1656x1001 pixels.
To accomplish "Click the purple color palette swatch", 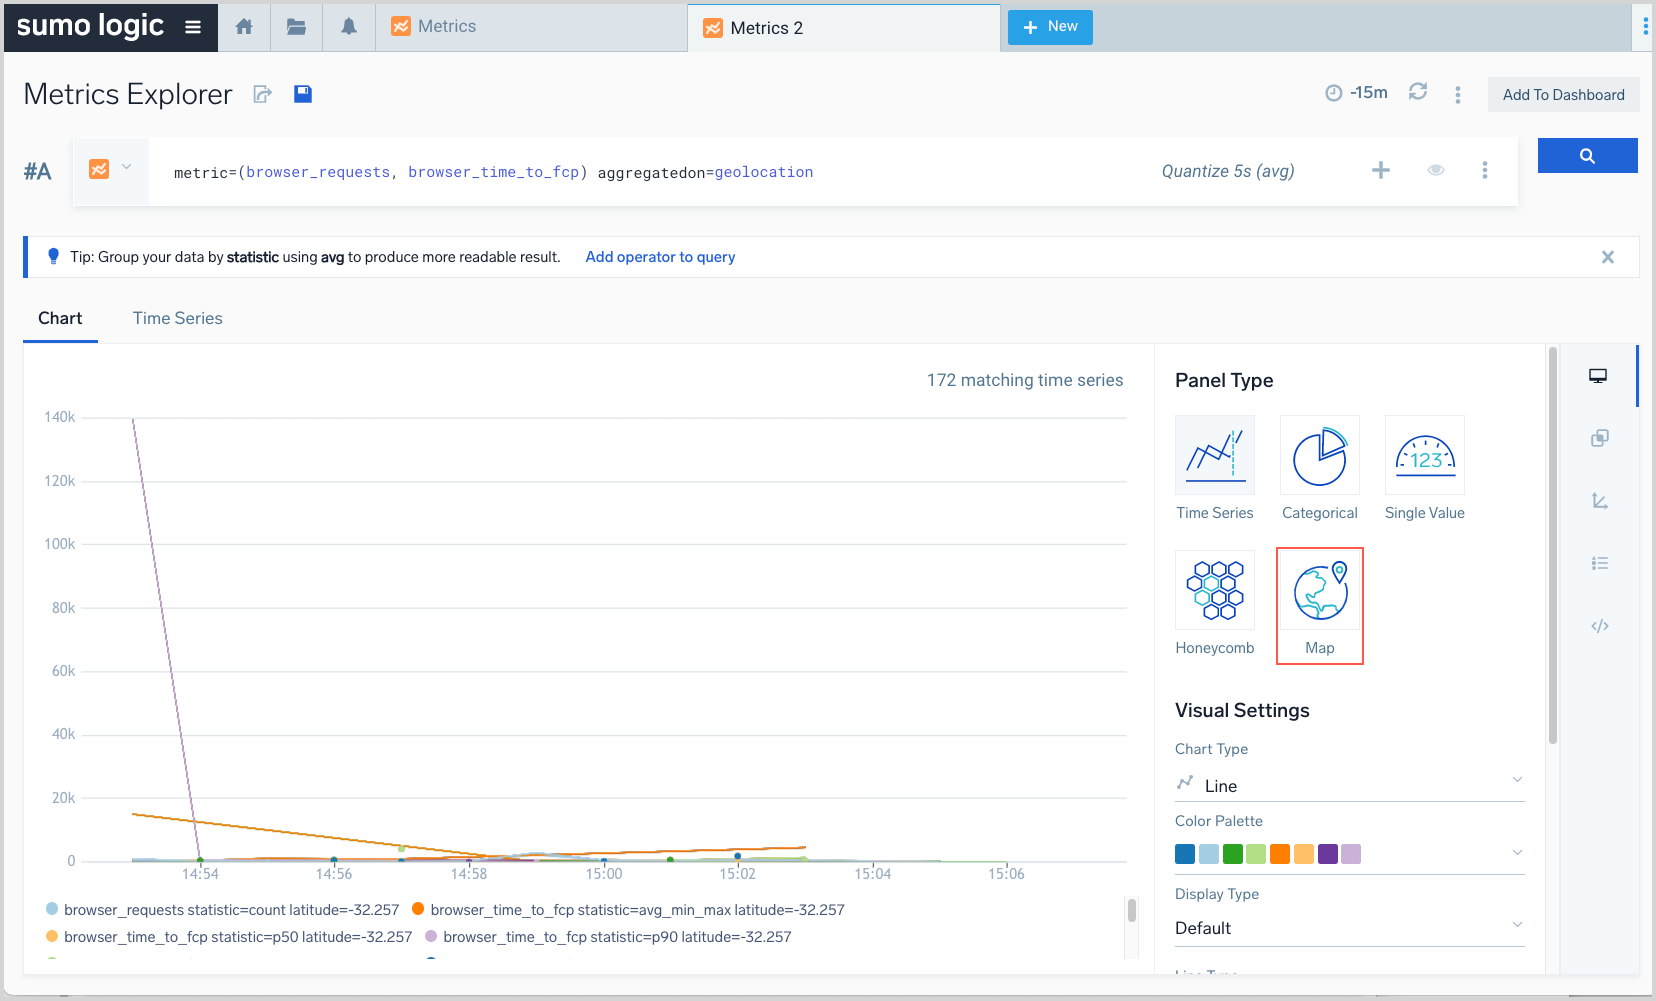I will tap(1328, 854).
